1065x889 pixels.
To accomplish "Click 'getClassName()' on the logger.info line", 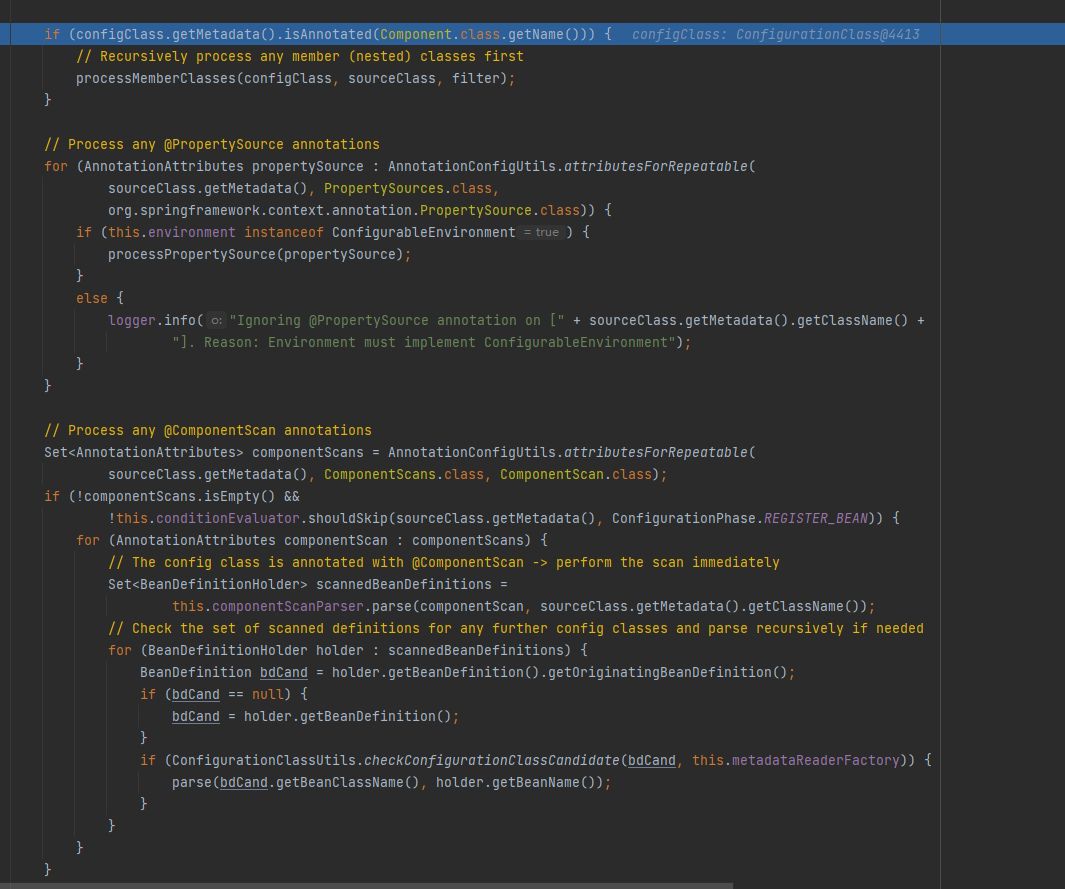I will click(852, 321).
